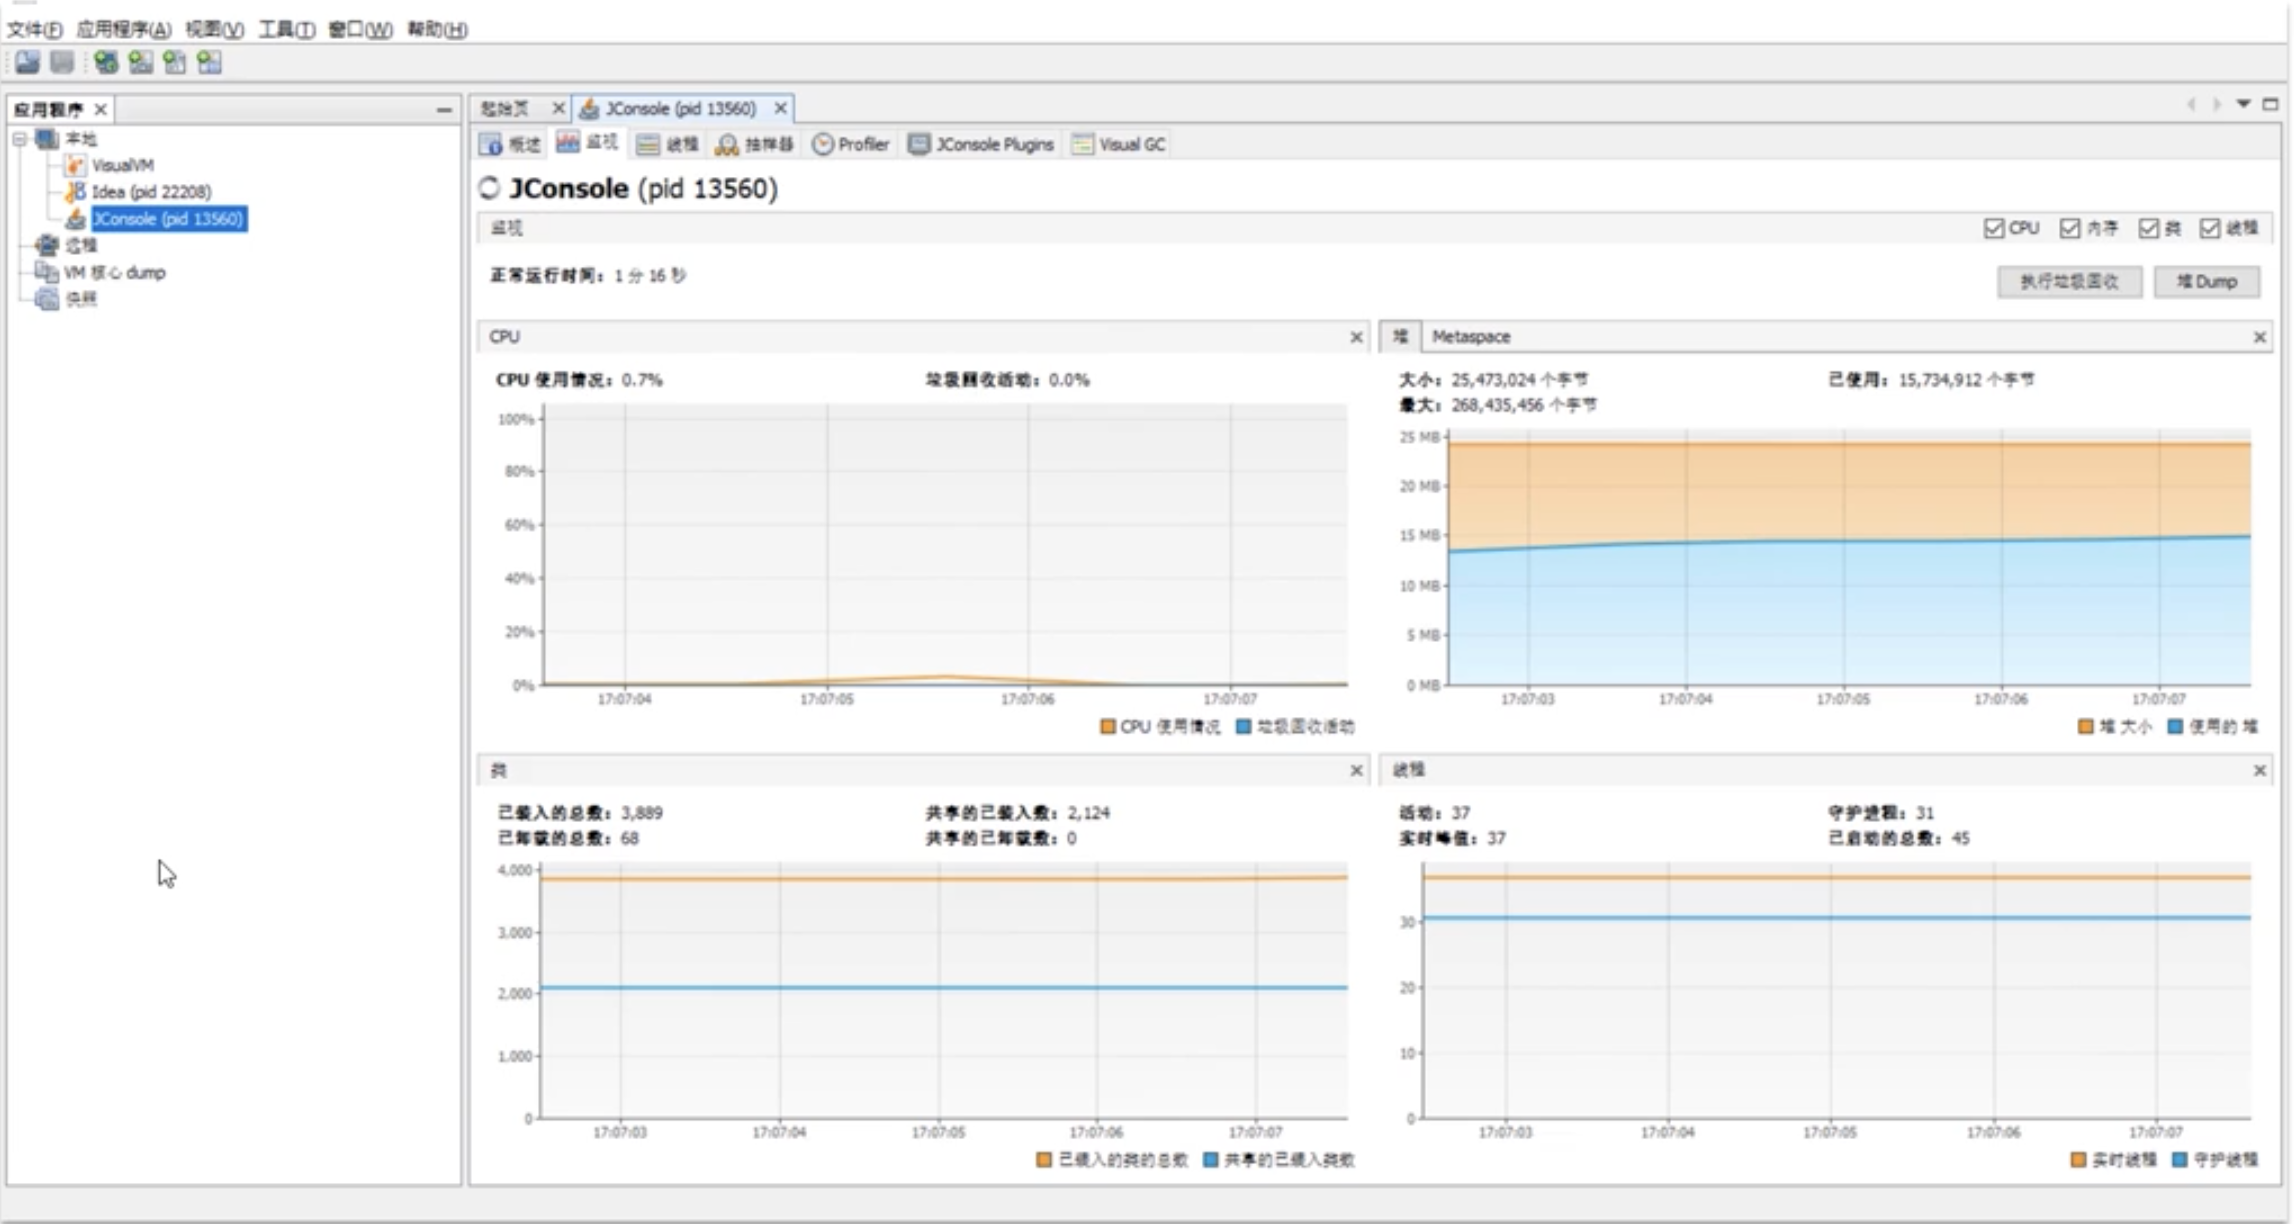Select the 远程 remote tree node
This screenshot has width=2294, height=1224.
[81, 245]
